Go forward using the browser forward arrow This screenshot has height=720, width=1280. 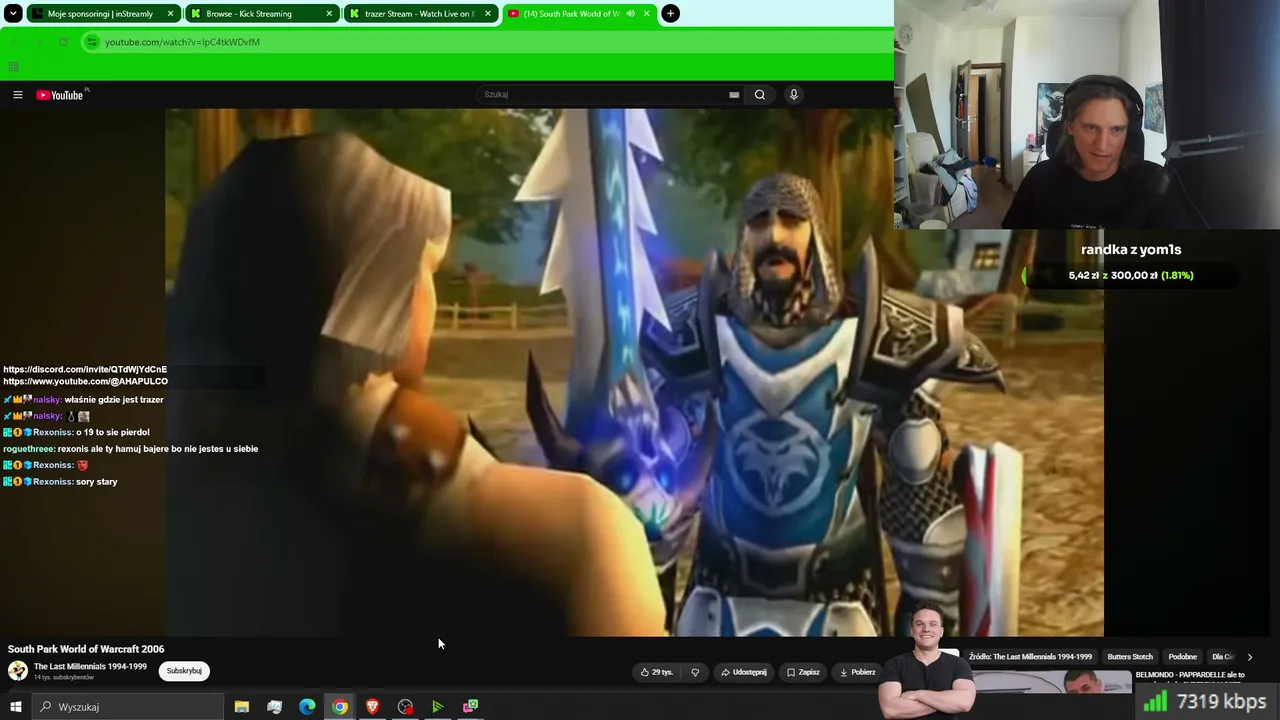point(39,42)
